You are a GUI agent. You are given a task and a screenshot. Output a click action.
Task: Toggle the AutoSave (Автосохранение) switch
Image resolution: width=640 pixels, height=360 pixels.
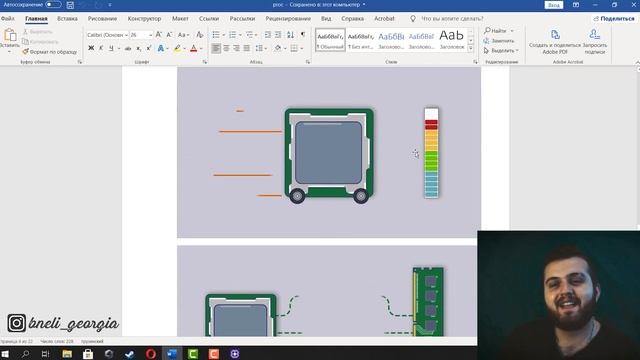[x=53, y=4]
